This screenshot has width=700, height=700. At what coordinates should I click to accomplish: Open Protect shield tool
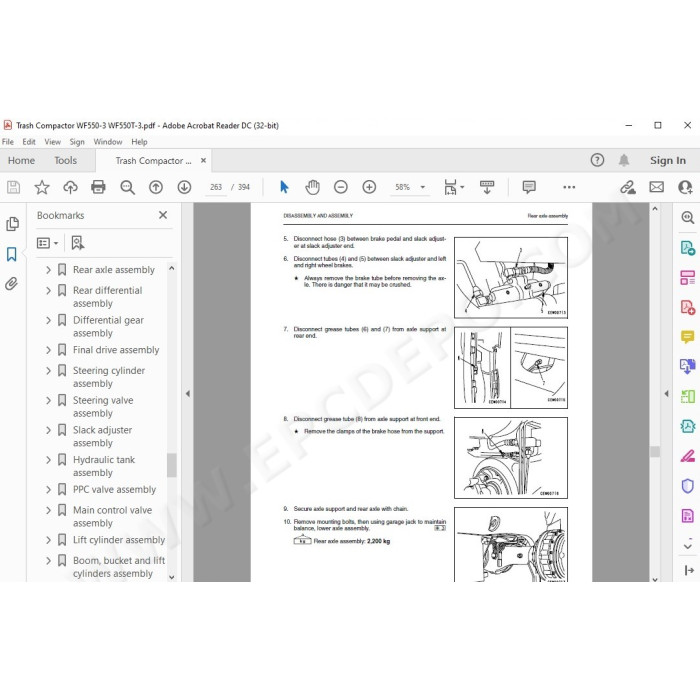(688, 486)
